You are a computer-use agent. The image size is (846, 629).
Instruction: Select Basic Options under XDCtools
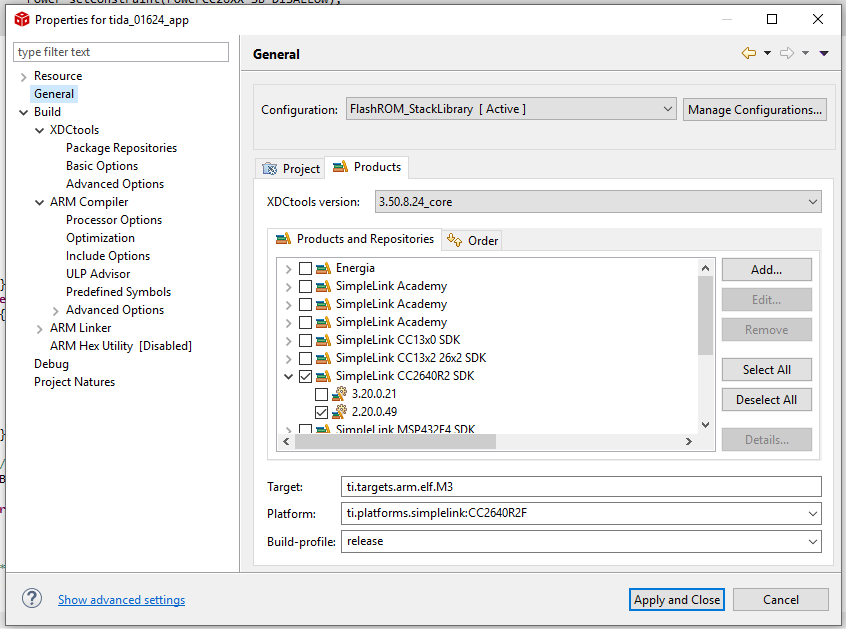click(102, 166)
